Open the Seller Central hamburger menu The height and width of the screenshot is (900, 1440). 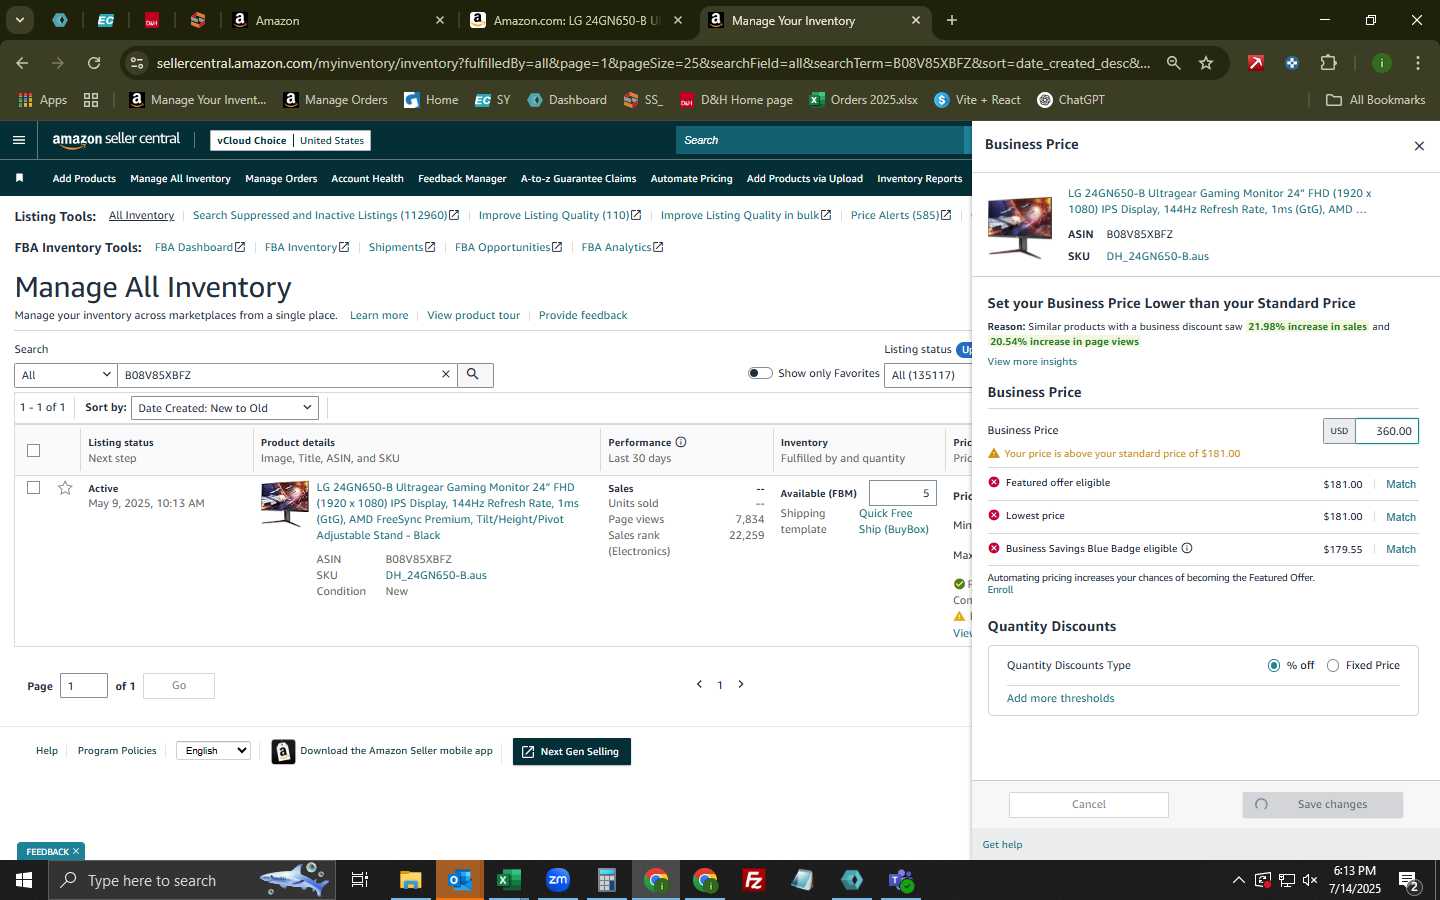point(19,140)
